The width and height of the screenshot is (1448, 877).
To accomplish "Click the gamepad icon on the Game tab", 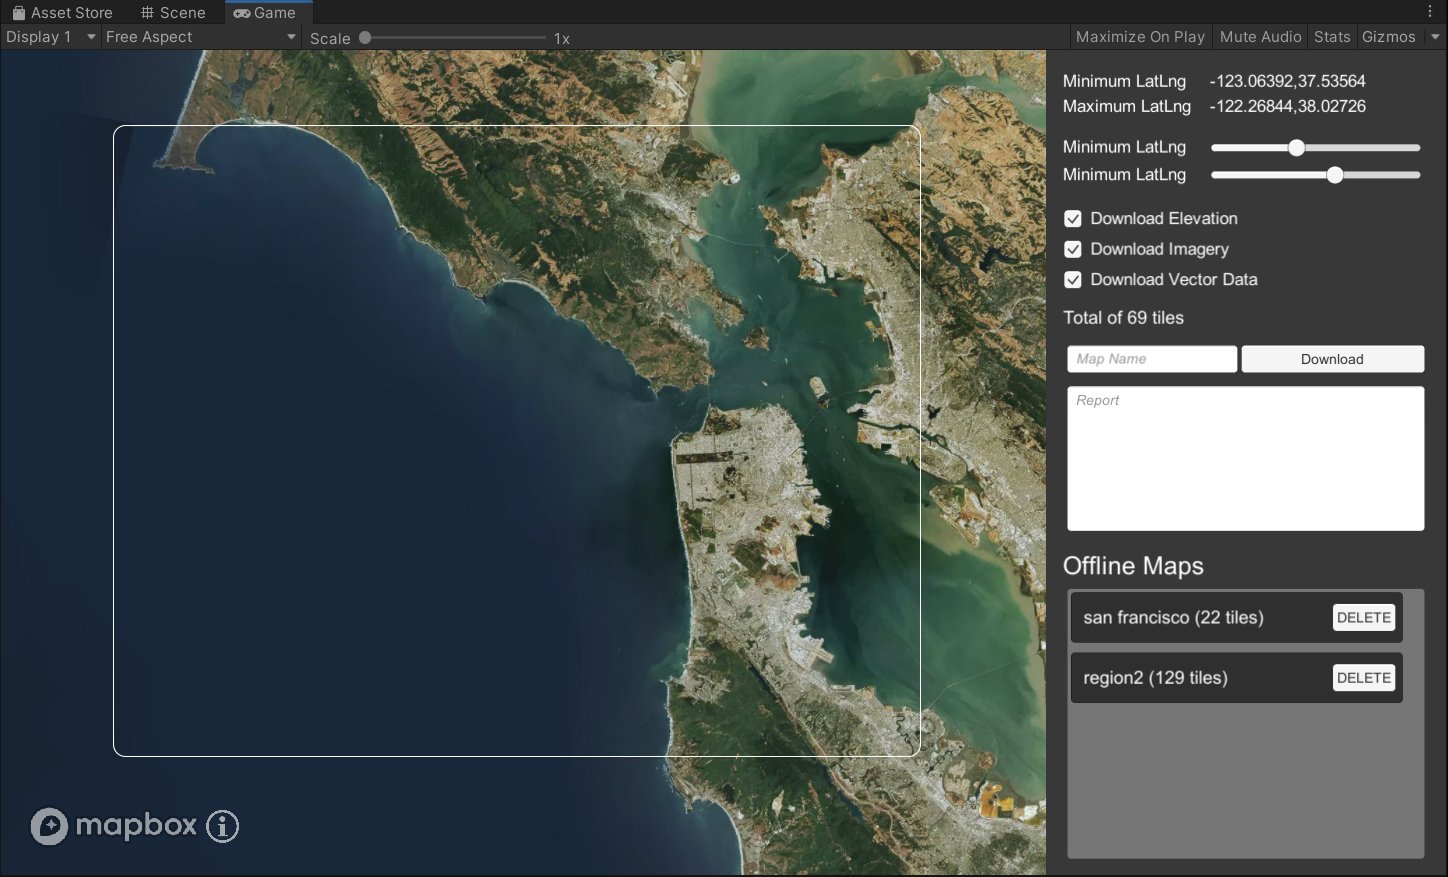I will 242,13.
